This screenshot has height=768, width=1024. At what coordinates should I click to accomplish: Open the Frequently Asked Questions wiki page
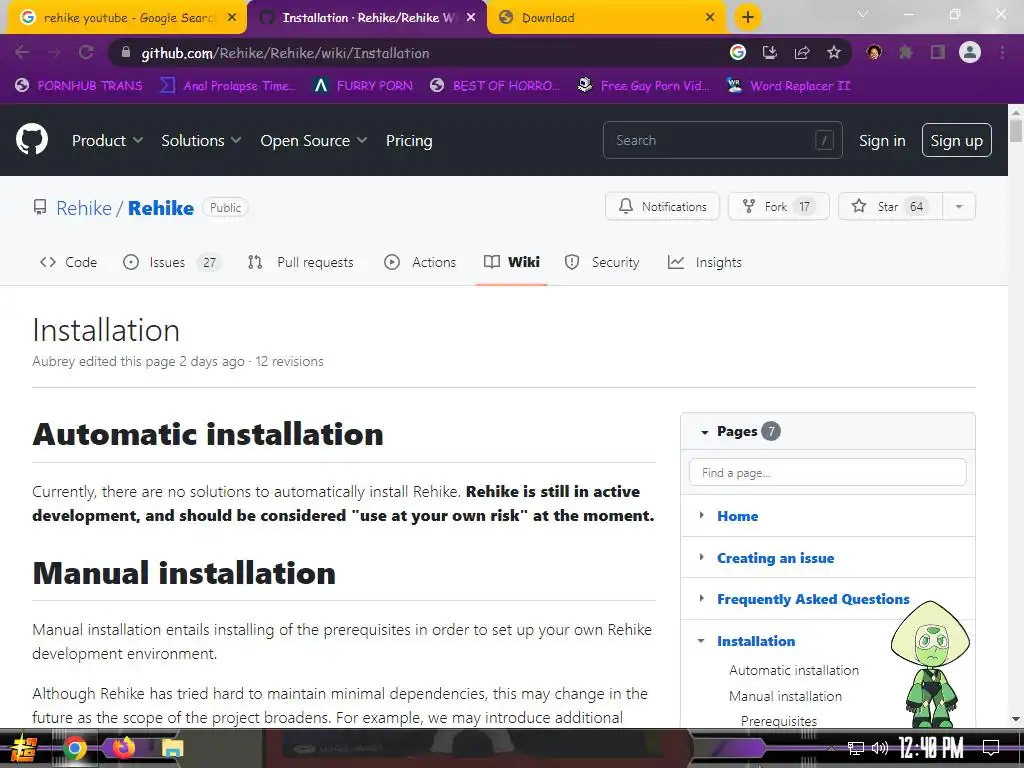[x=813, y=599]
